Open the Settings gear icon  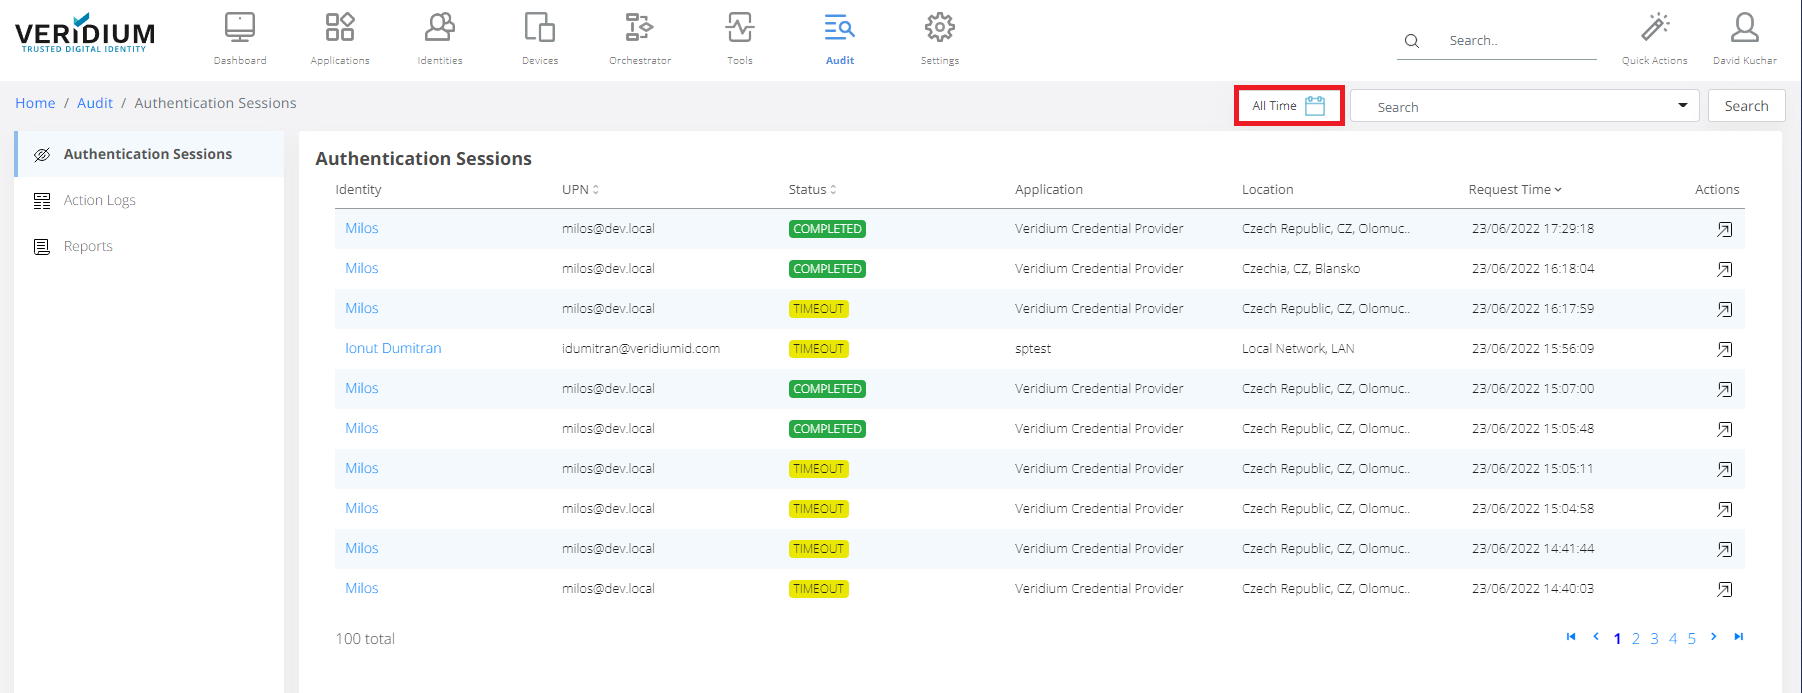940,28
